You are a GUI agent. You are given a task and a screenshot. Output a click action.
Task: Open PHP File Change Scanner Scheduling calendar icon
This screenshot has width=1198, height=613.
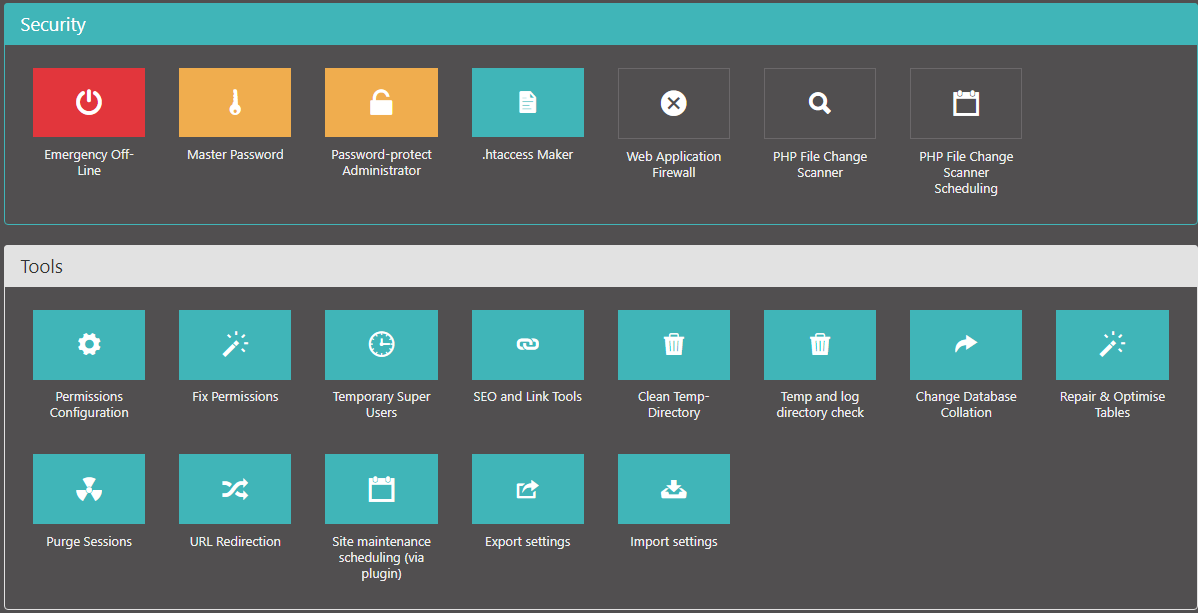click(x=966, y=103)
